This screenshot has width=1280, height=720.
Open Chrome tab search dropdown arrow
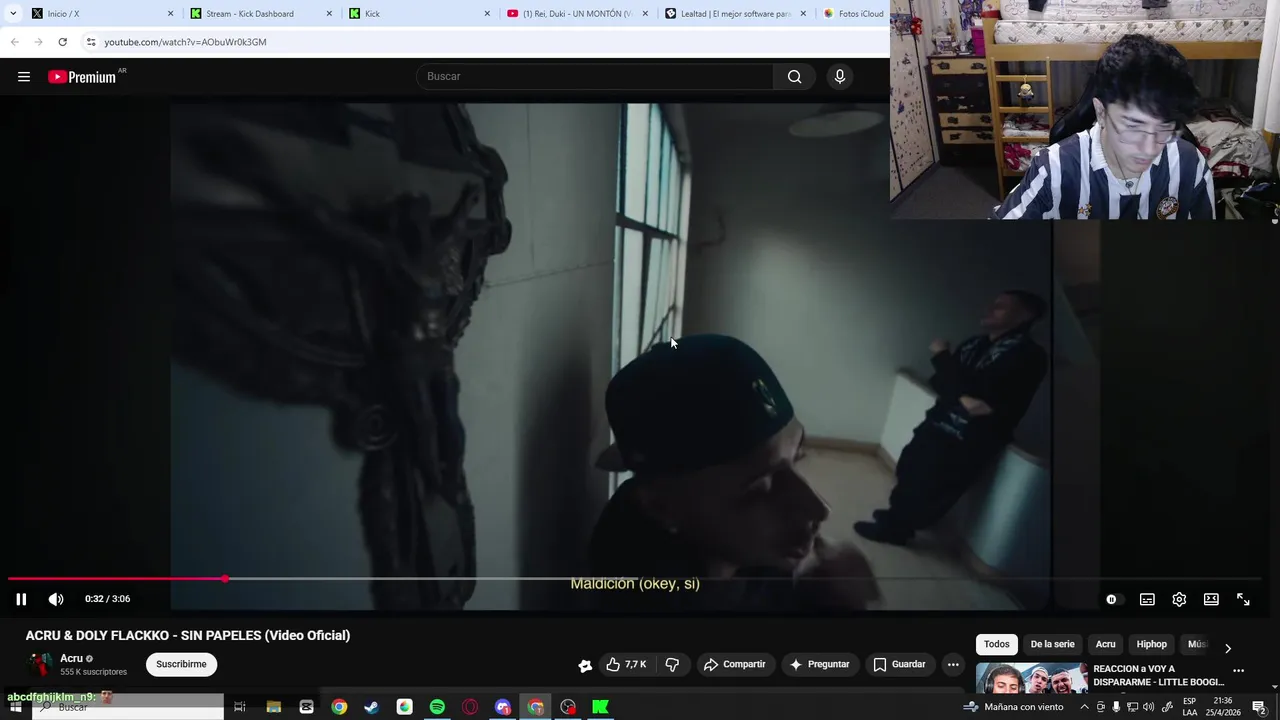13,14
